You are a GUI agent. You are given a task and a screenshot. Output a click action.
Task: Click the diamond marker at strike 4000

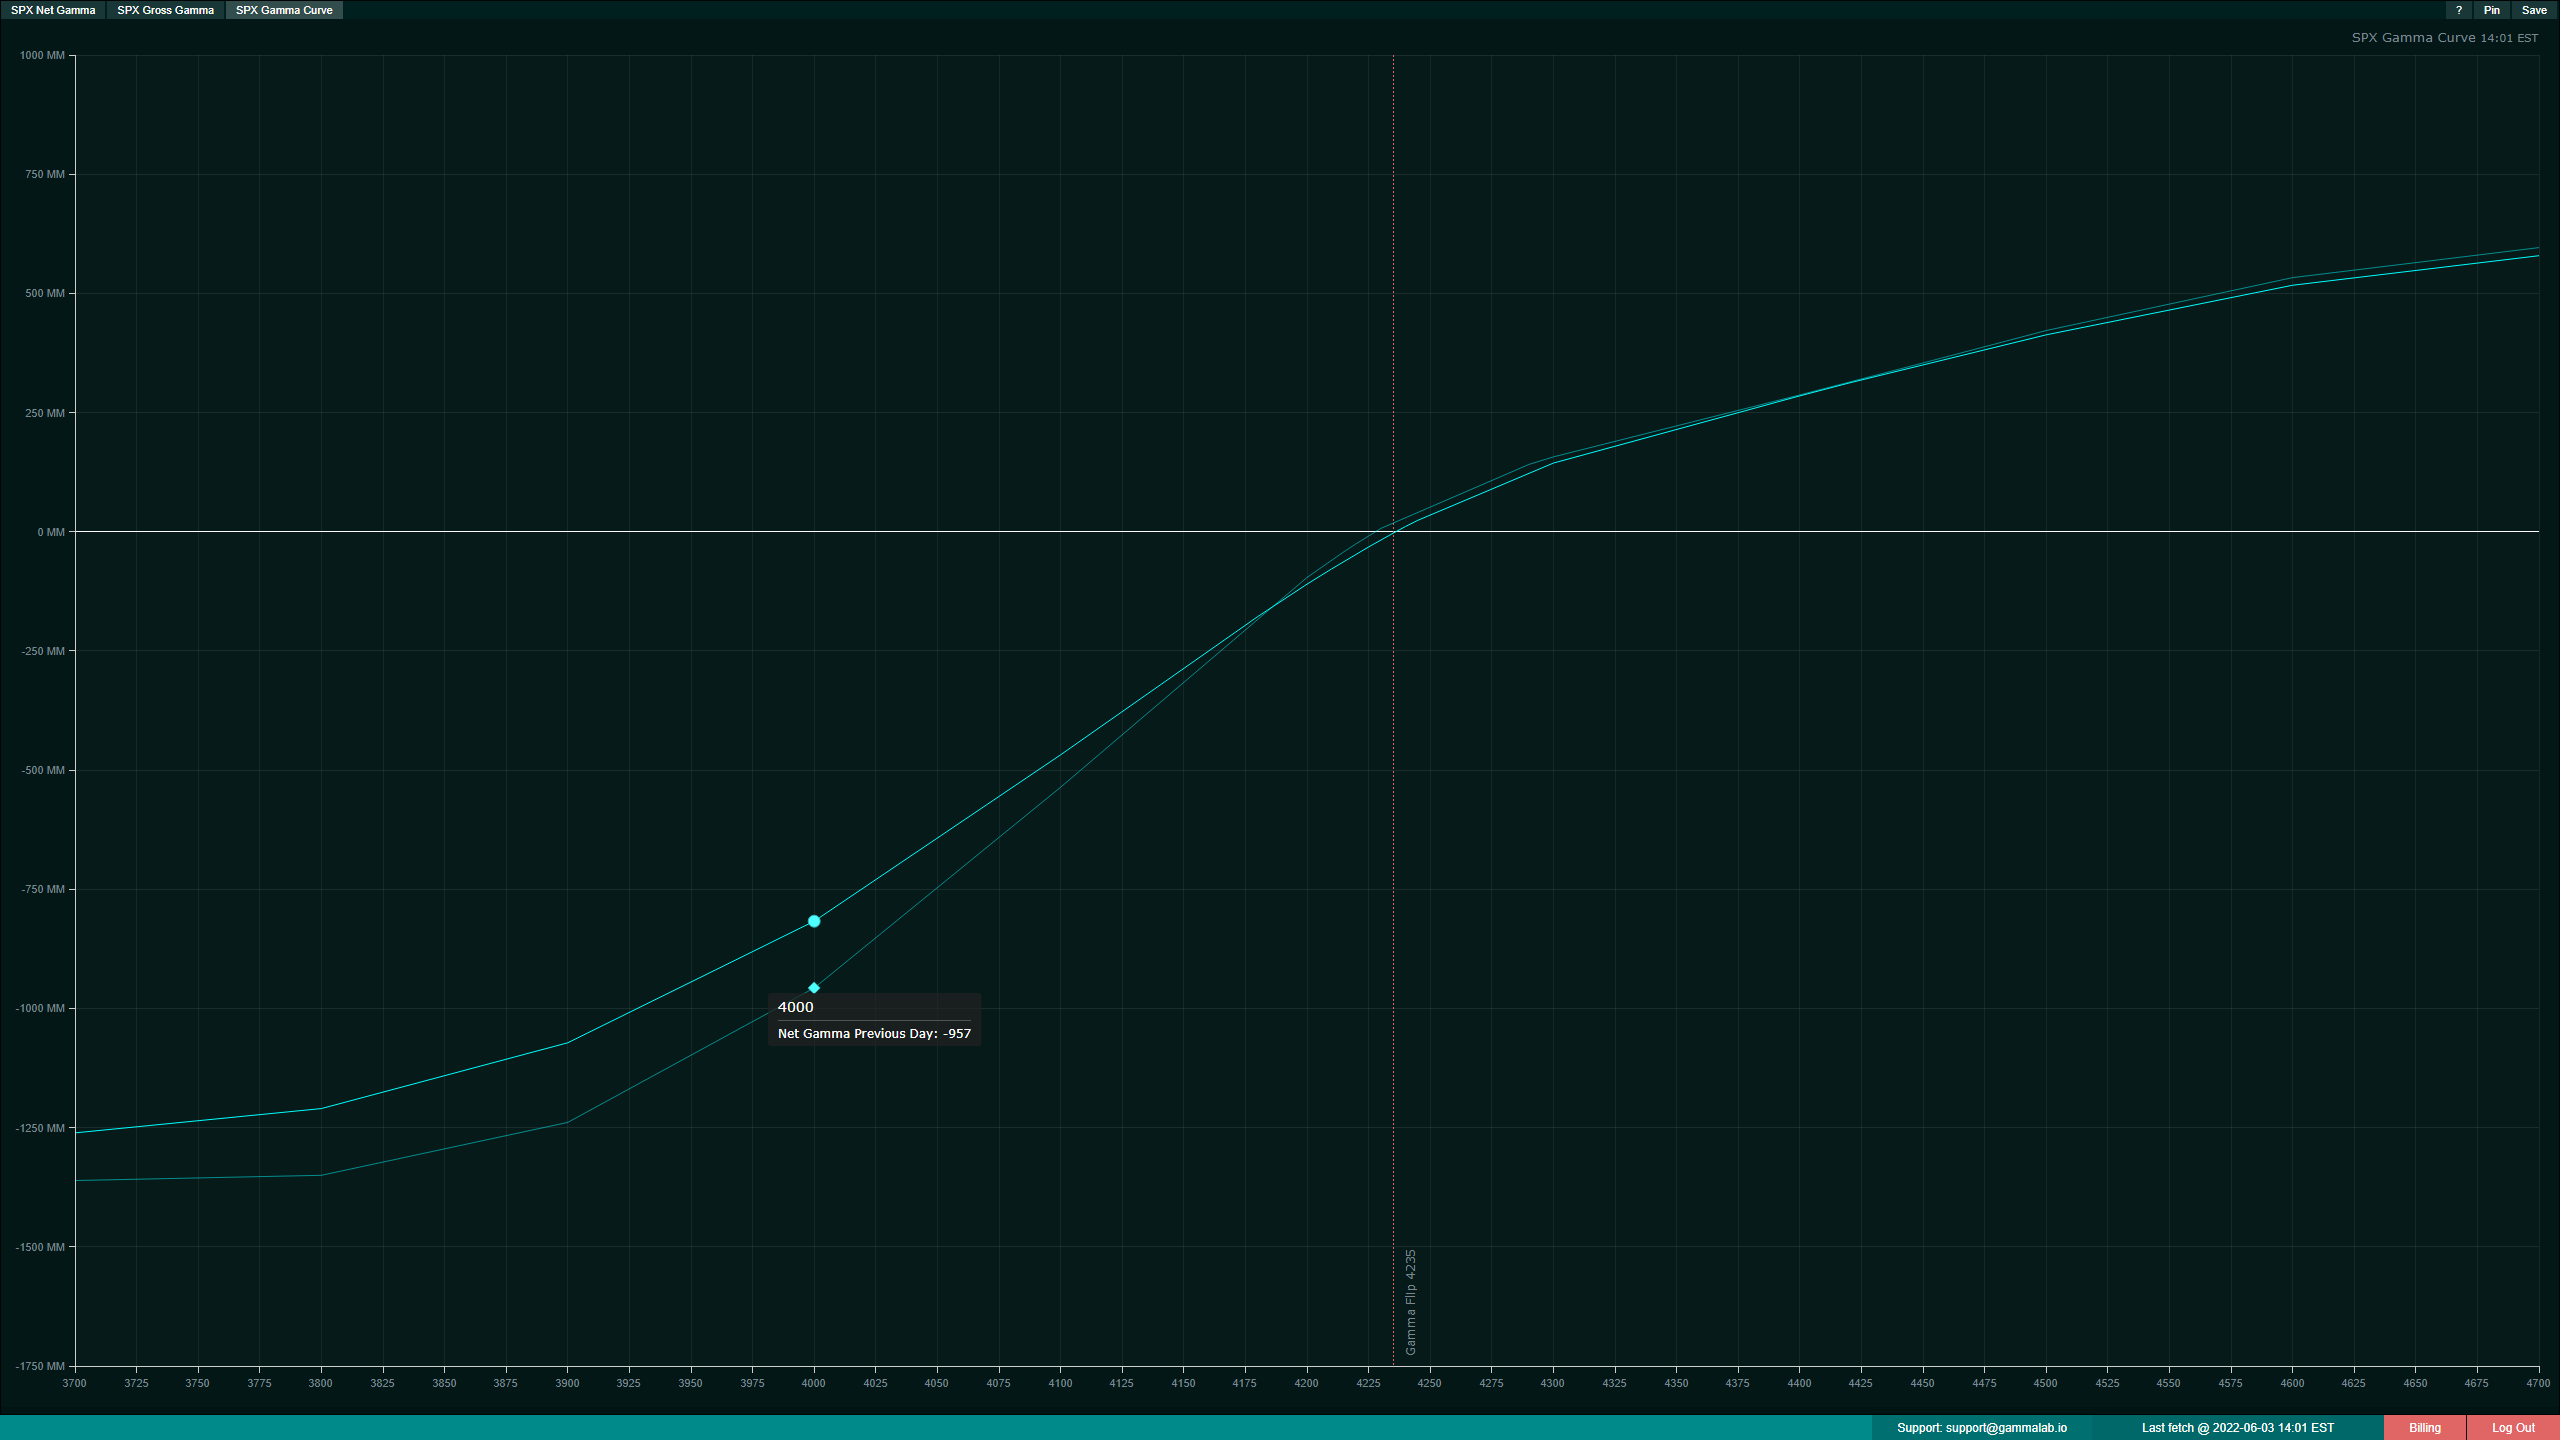tap(813, 987)
